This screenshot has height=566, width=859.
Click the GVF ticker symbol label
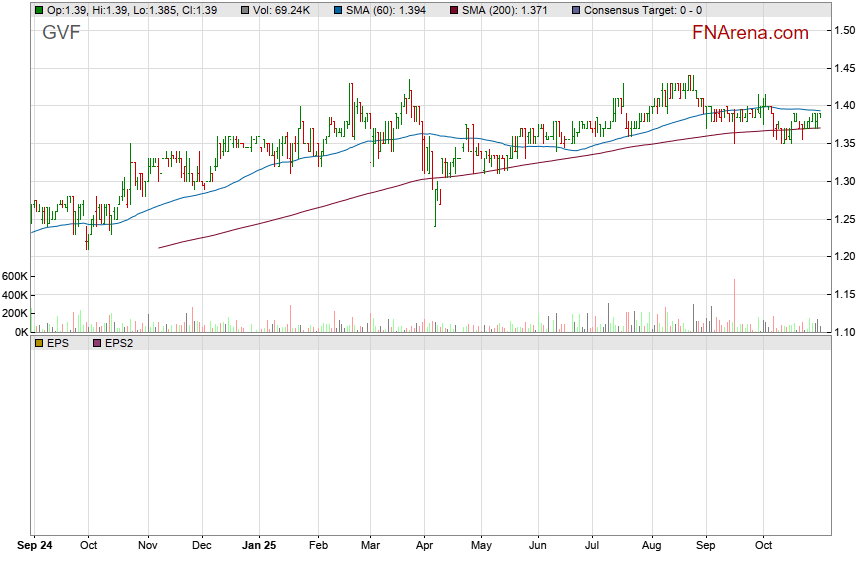click(61, 33)
